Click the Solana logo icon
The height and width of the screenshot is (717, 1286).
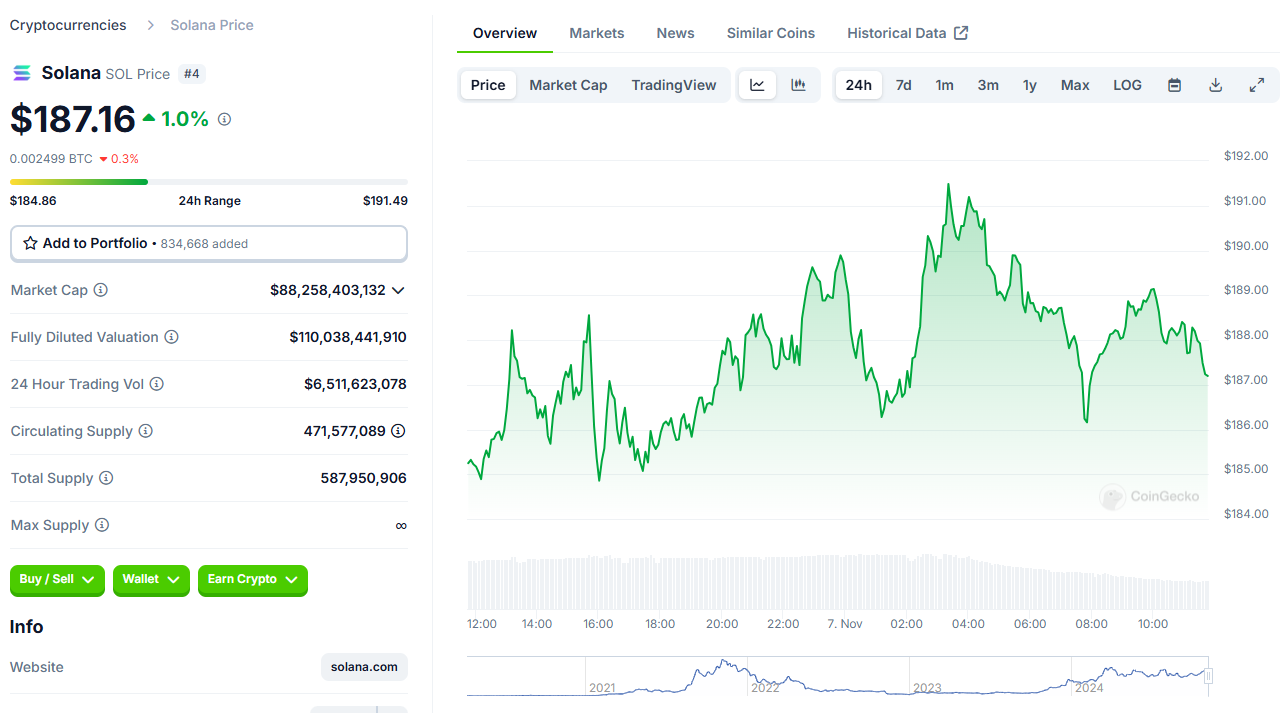(21, 73)
